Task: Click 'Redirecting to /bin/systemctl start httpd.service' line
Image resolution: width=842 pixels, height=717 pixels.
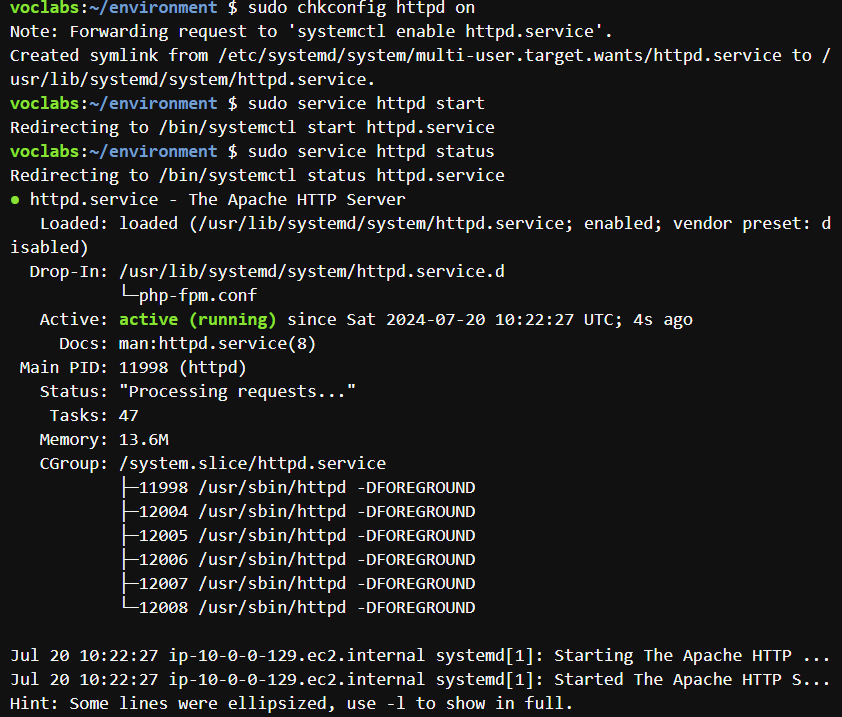Action: tap(252, 128)
